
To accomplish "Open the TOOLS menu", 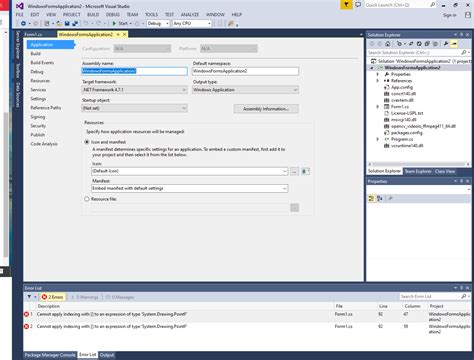I will point(151,15).
